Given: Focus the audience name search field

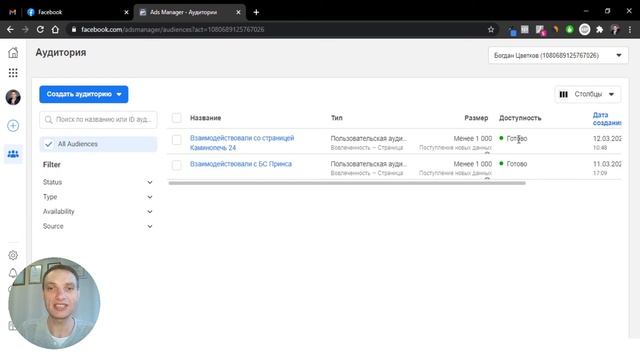Looking at the screenshot, I should tap(98, 120).
